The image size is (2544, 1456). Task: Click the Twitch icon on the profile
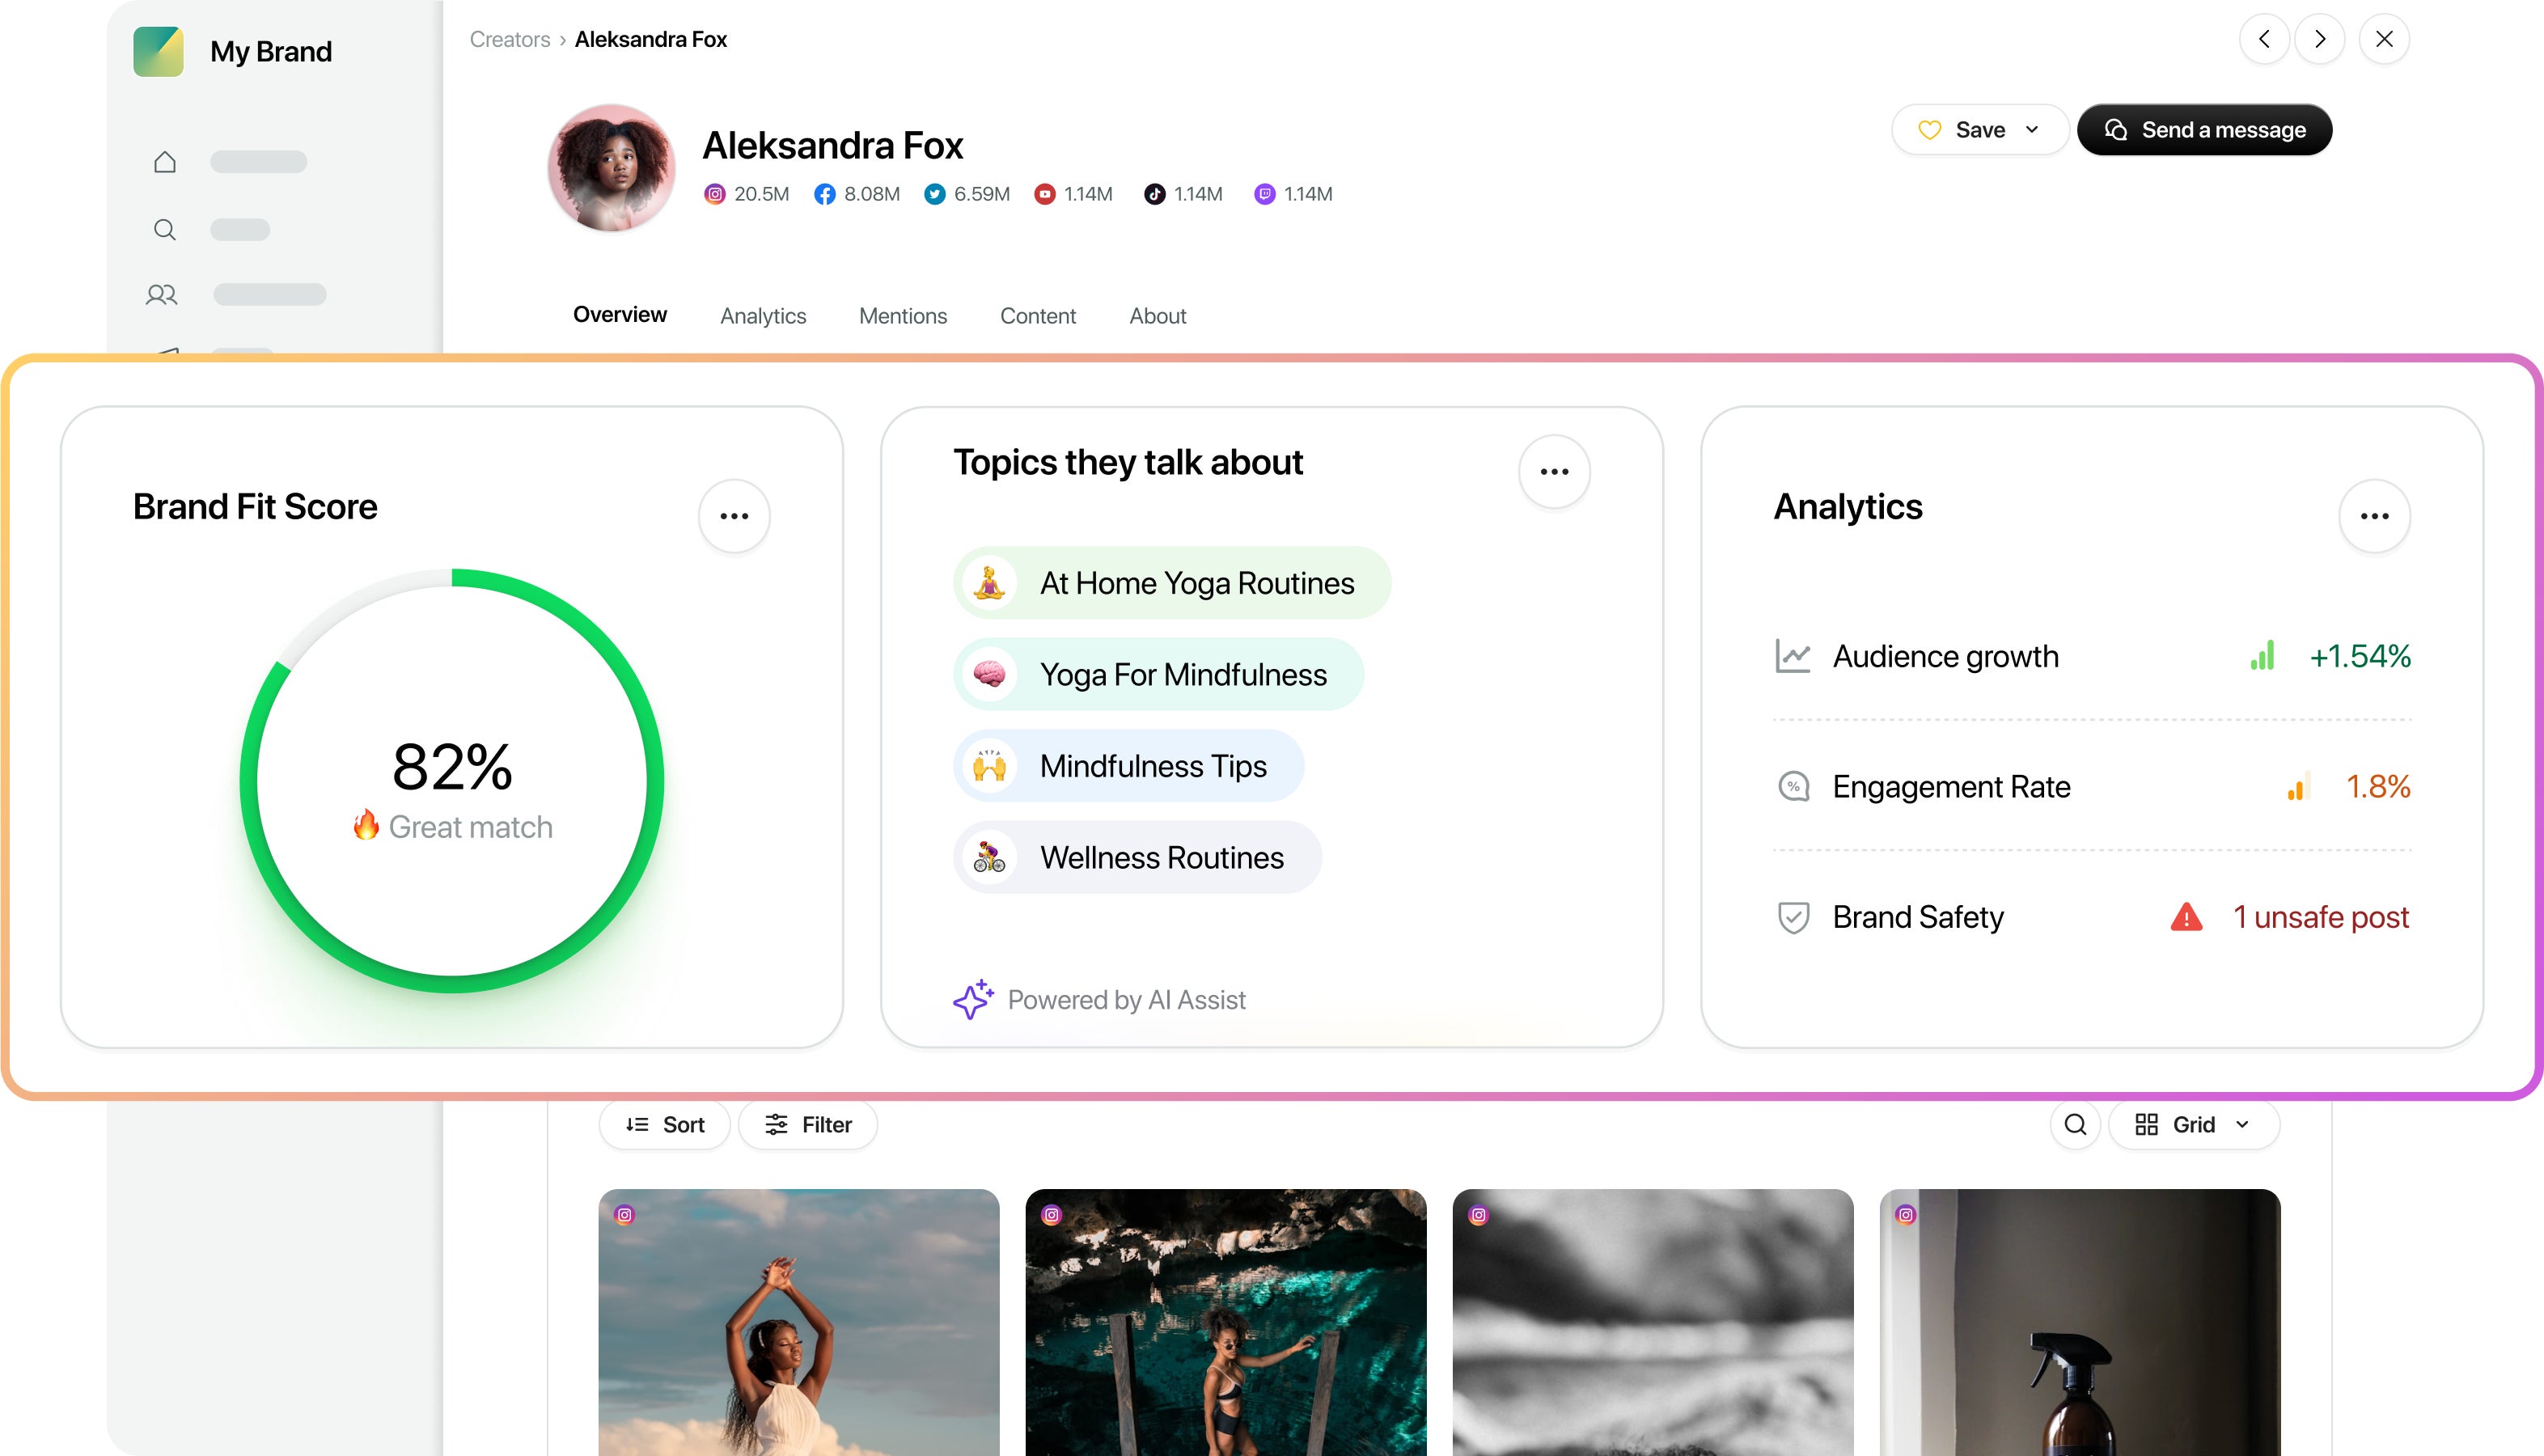tap(1264, 194)
